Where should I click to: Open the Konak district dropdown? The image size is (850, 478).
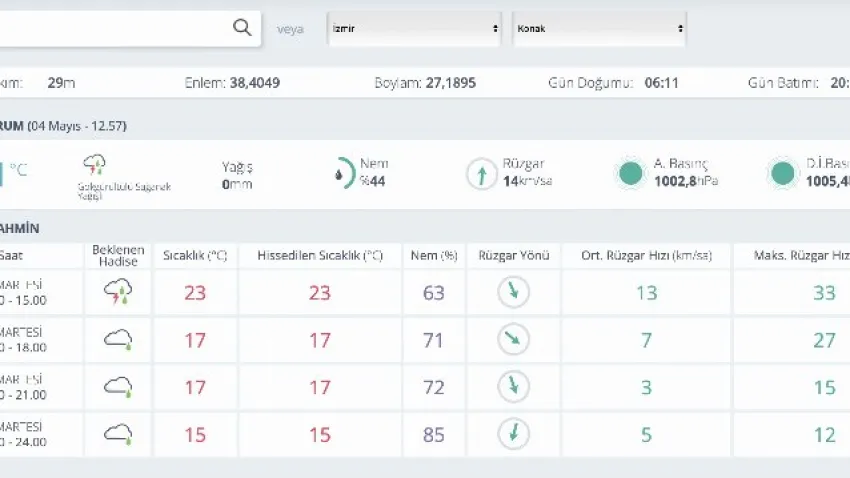(x=599, y=29)
